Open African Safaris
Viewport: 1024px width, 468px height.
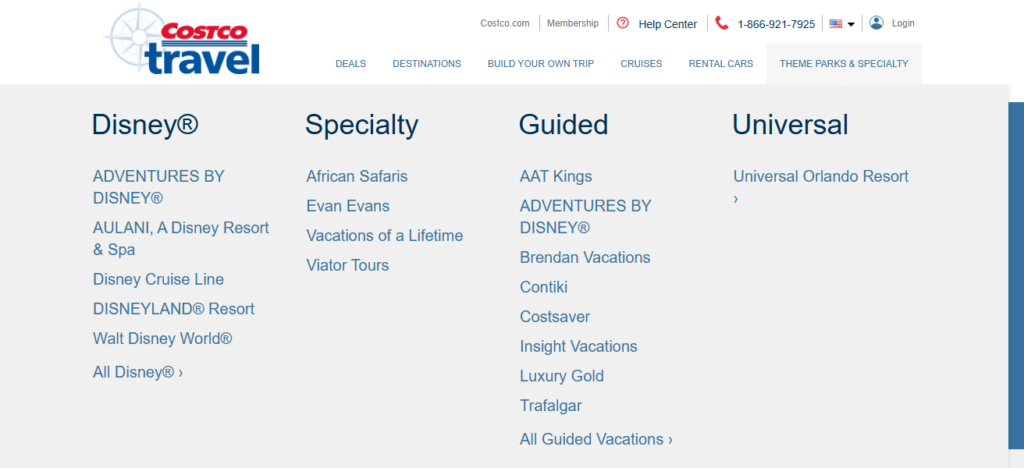(357, 176)
